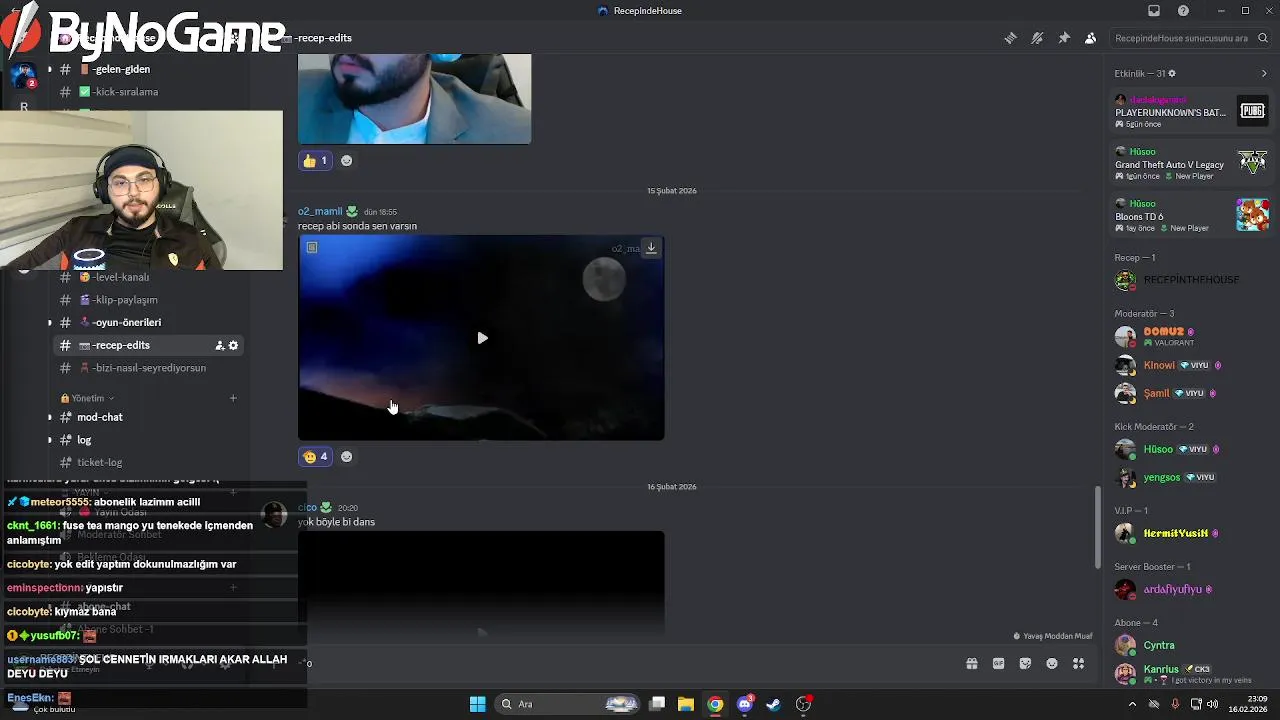This screenshot has height=720, width=1280.
Task: Open Etkinlik activity settings gear
Action: (x=1172, y=73)
